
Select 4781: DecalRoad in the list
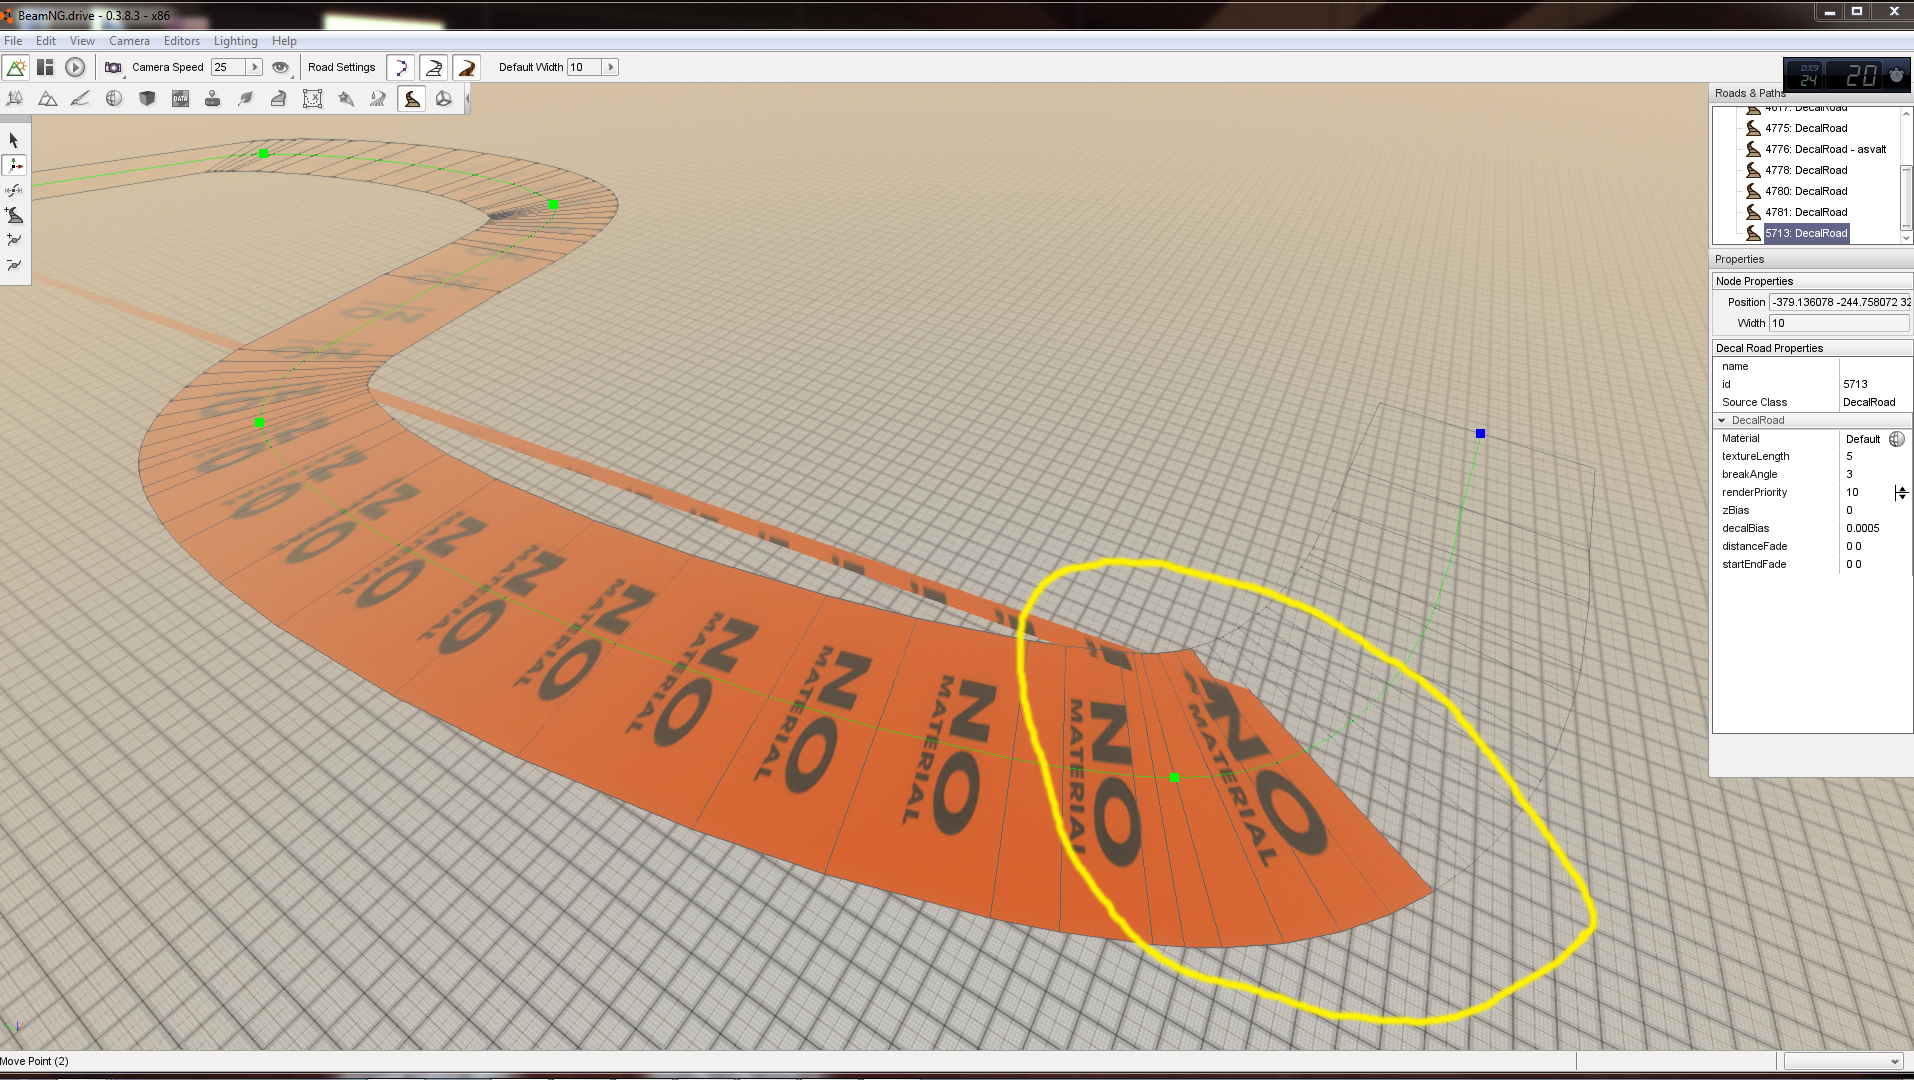(x=1806, y=212)
